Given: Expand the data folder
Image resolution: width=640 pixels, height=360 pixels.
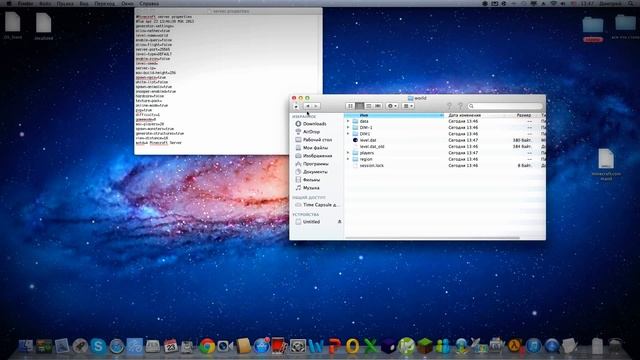Looking at the screenshot, I should (x=348, y=121).
